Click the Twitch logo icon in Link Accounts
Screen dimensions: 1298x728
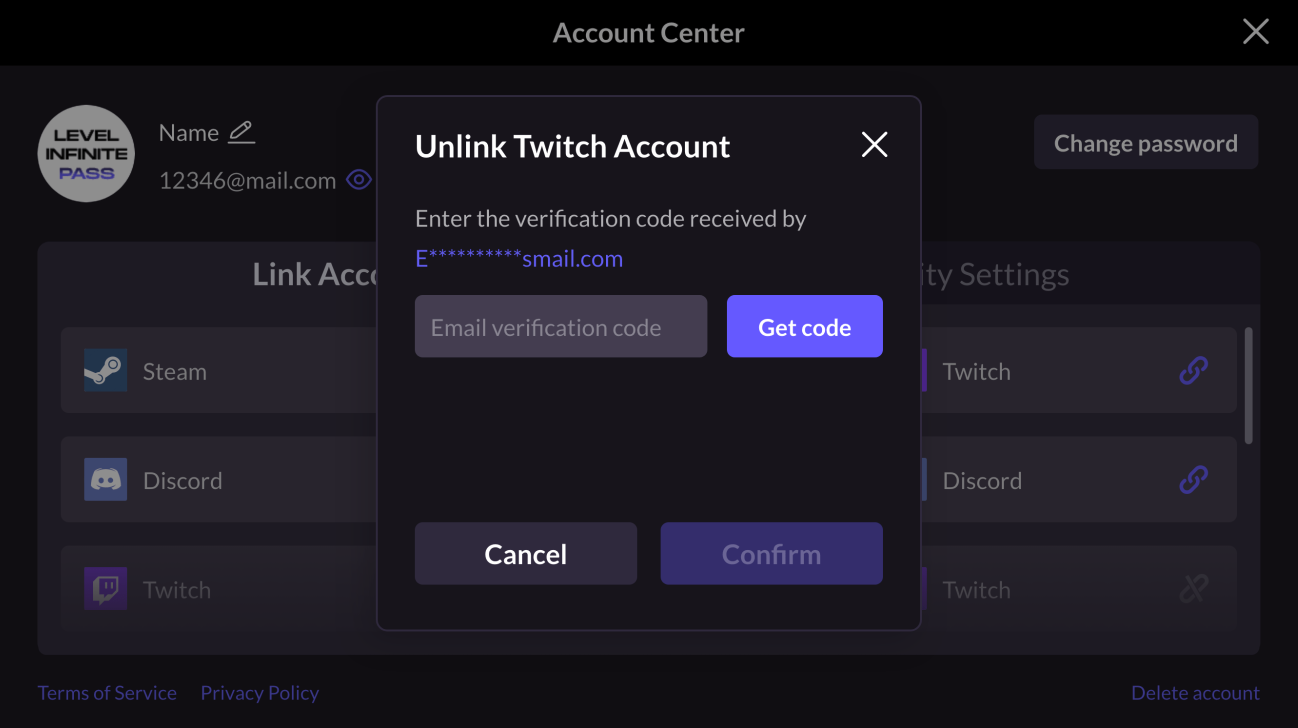(105, 589)
